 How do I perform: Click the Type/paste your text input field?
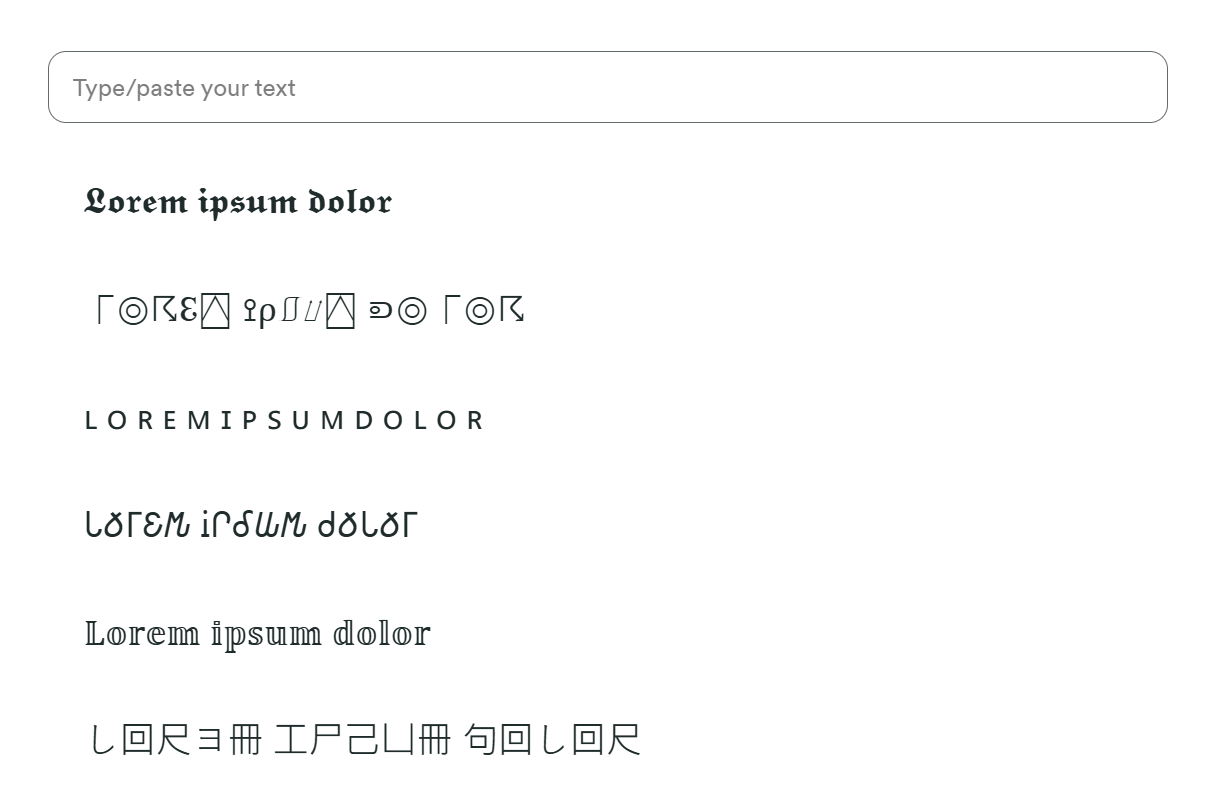pos(607,88)
